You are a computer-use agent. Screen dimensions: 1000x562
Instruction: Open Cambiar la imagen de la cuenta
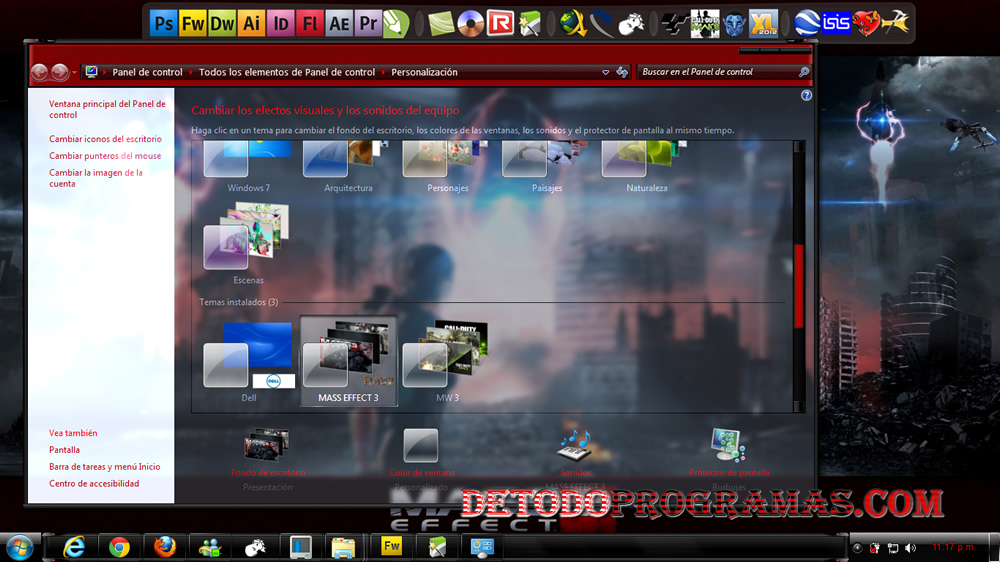[96, 178]
